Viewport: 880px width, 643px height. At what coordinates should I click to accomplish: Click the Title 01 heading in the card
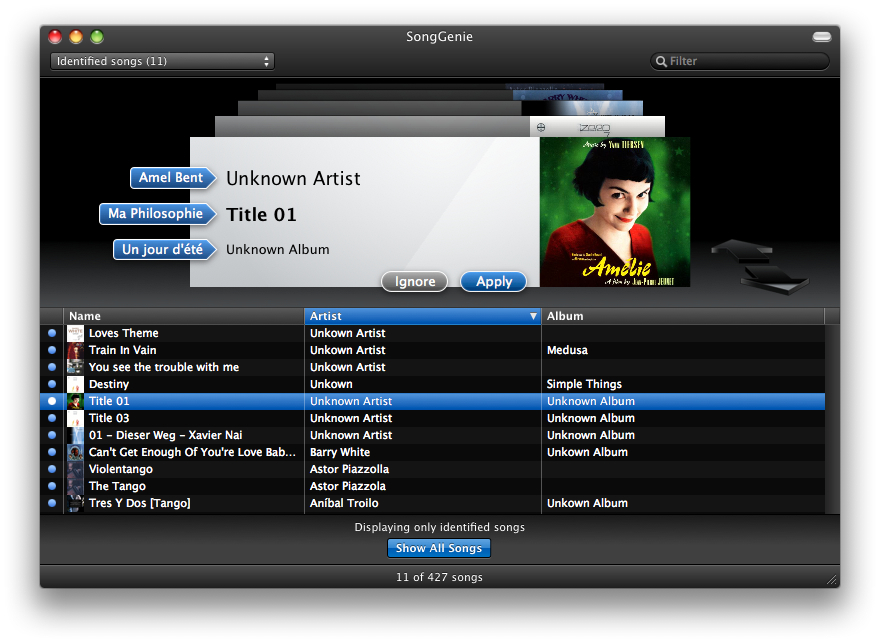[261, 214]
